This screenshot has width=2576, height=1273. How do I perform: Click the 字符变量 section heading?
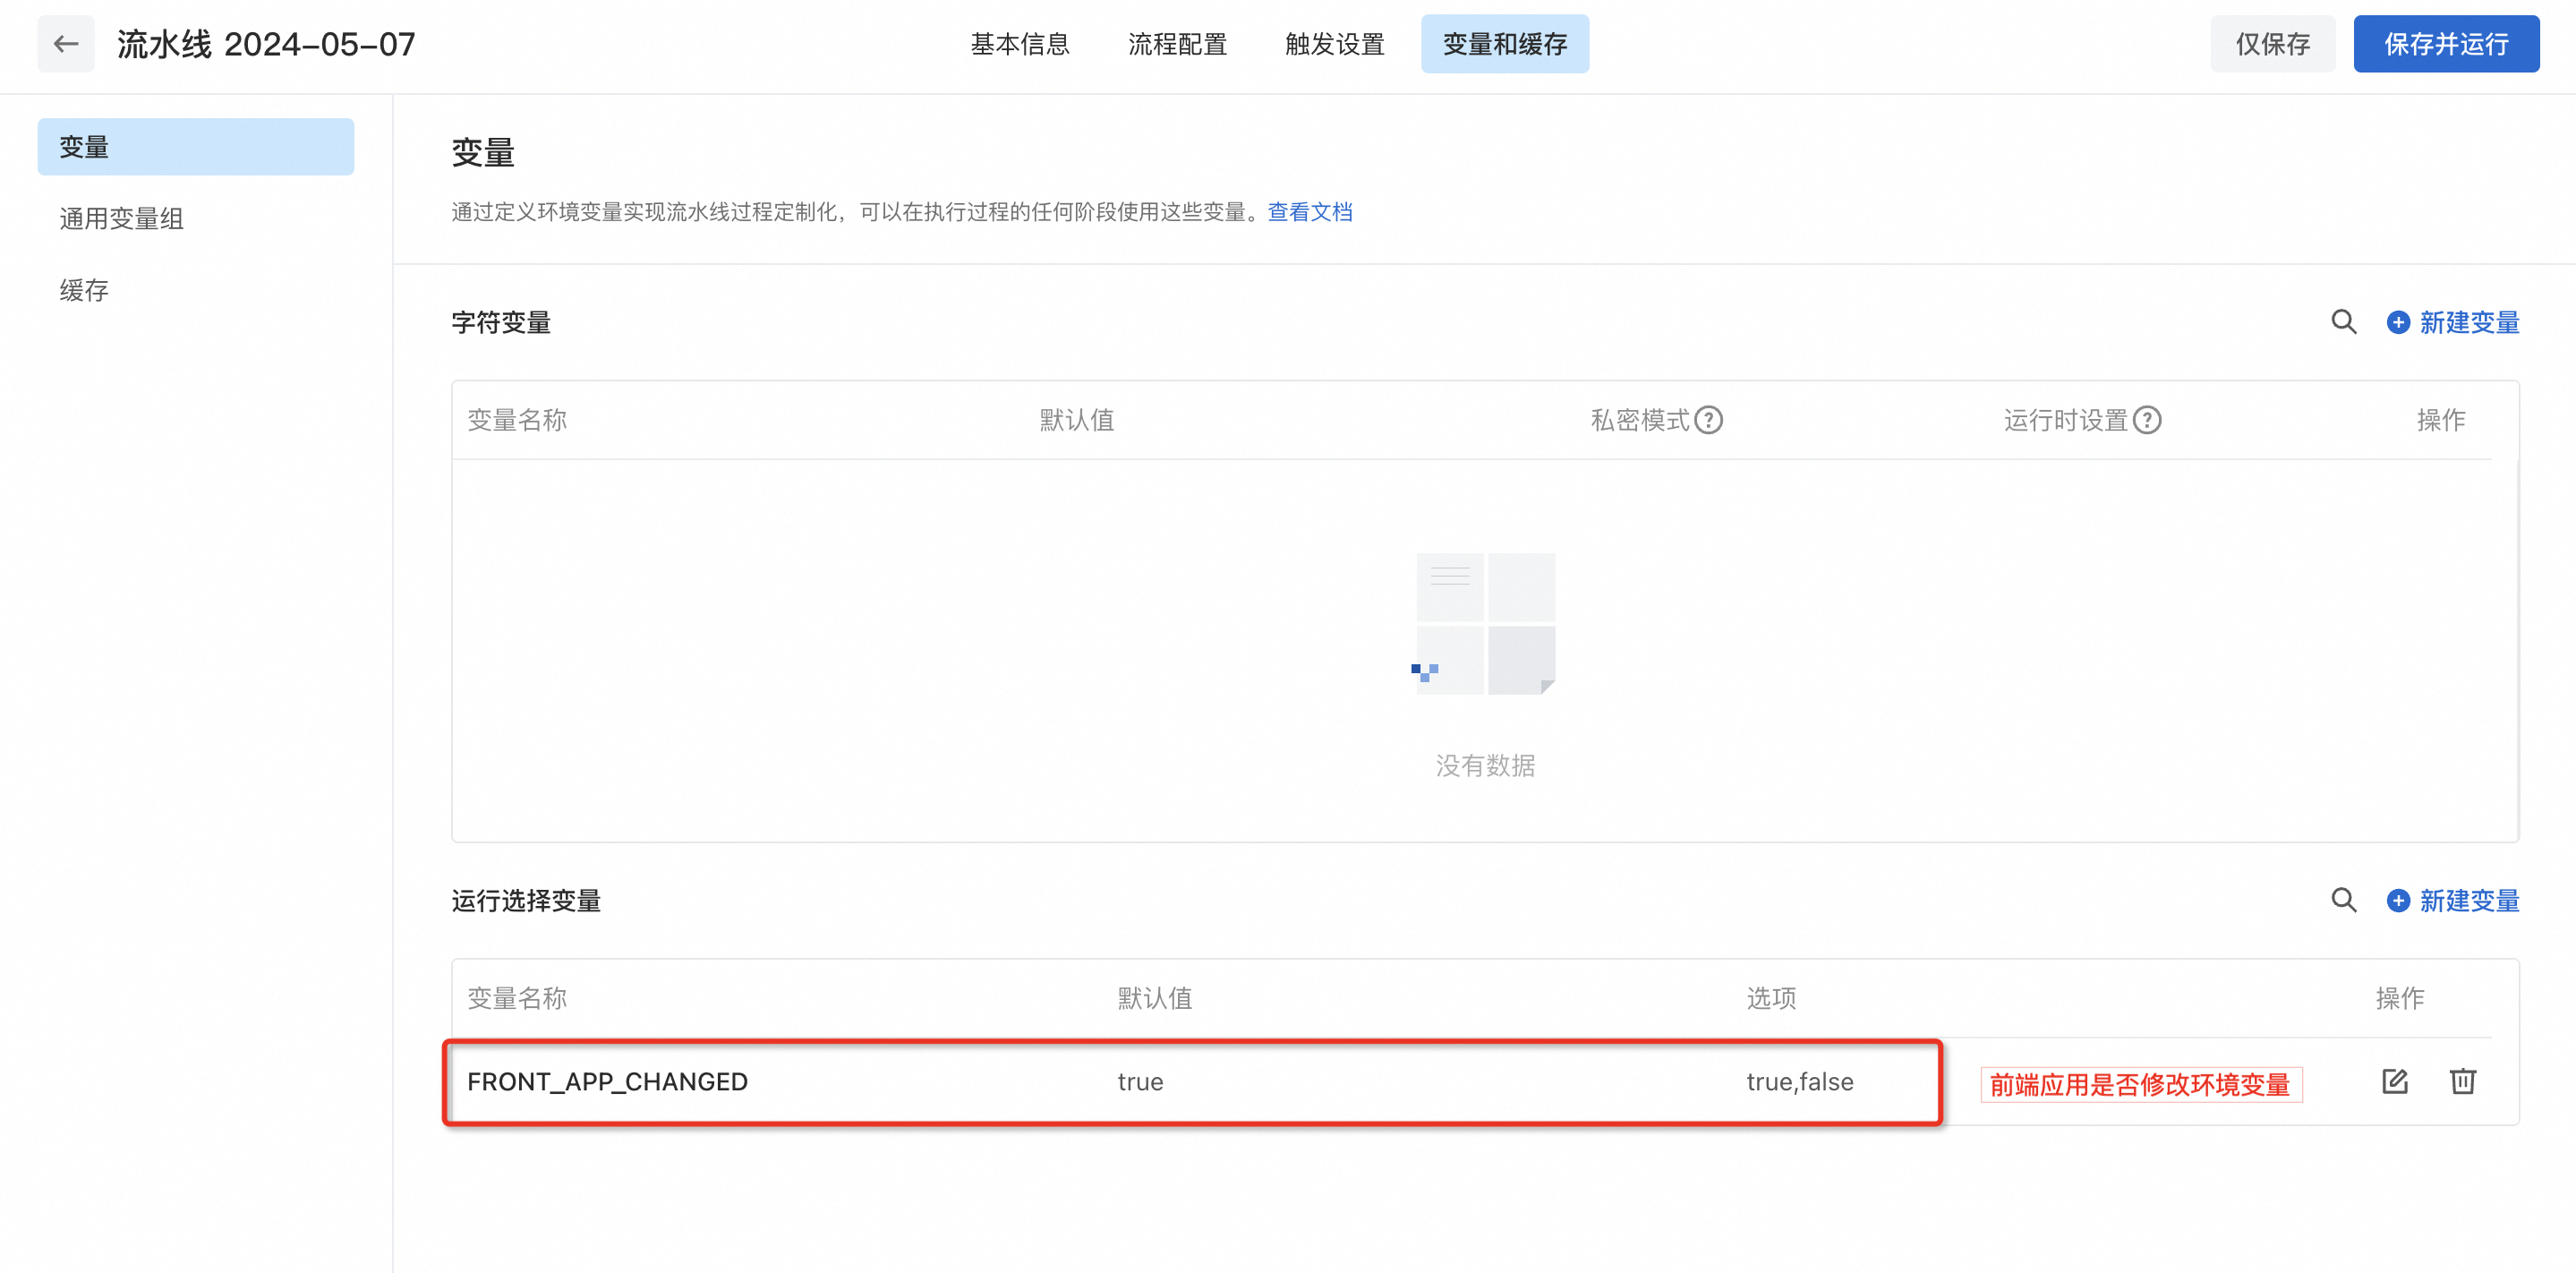click(x=501, y=322)
